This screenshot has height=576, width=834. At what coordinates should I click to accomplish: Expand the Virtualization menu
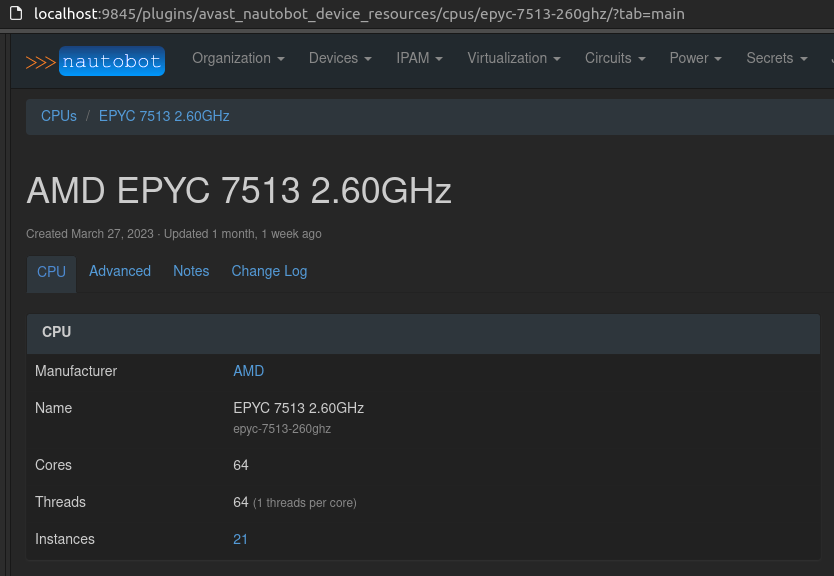(514, 58)
